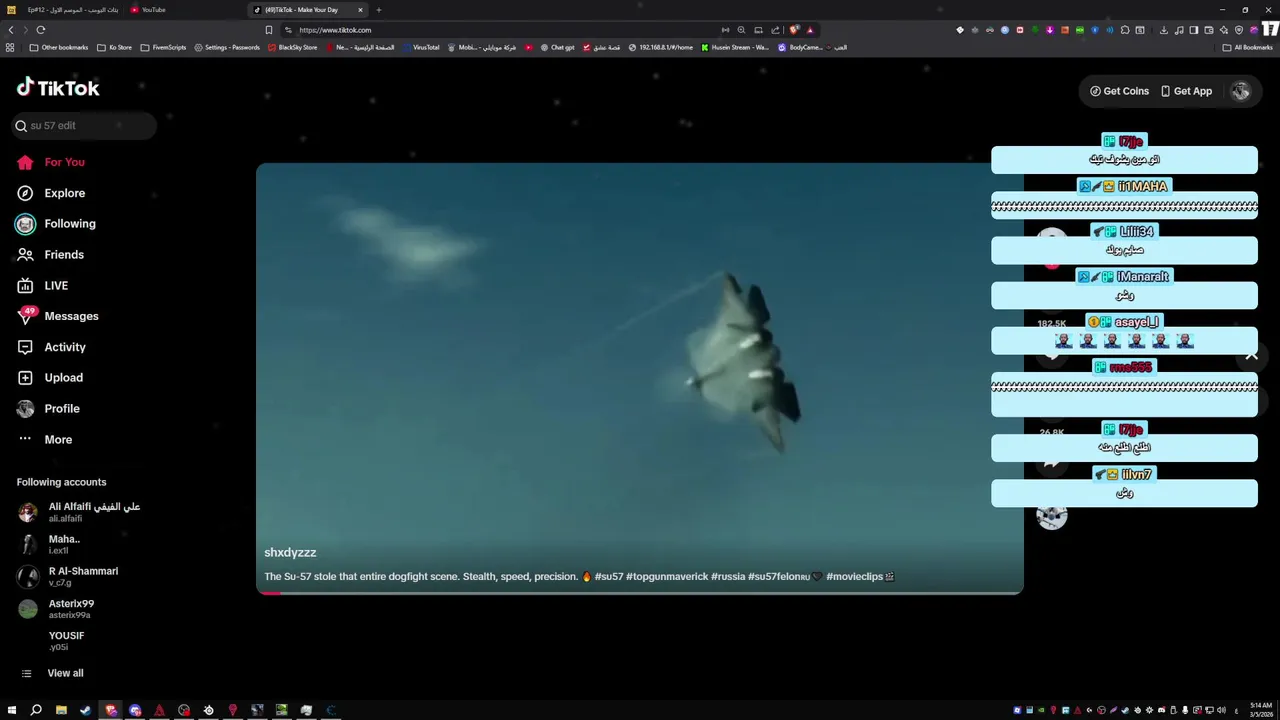Expand the All Bookmarks folder

point(1248,47)
